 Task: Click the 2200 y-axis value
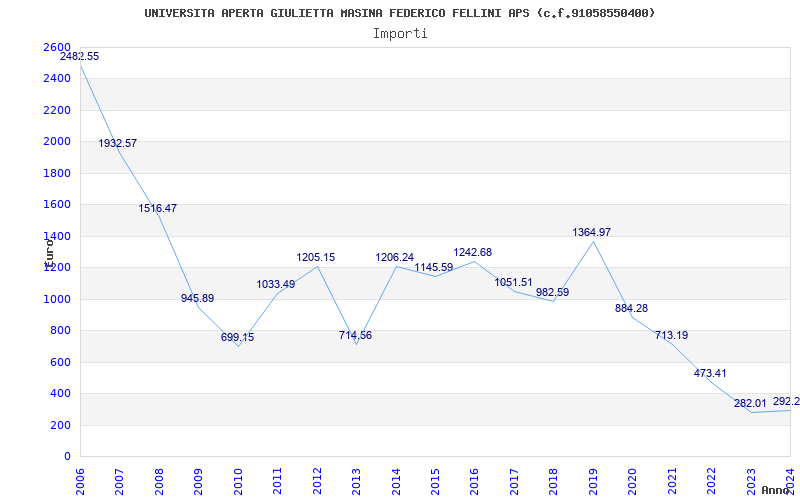tap(57, 110)
